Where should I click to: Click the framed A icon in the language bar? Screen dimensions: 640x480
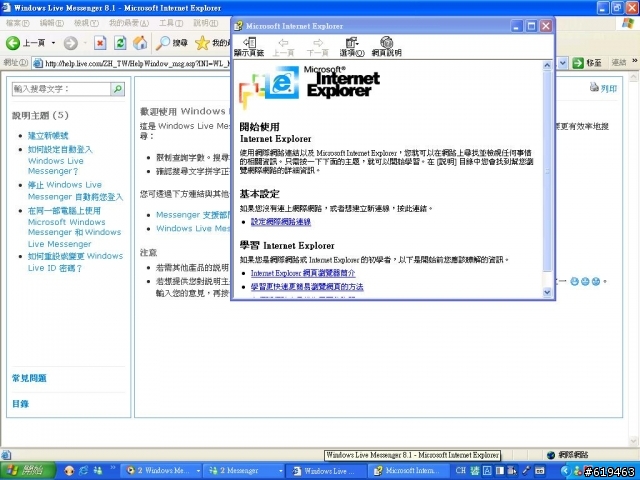click(487, 471)
